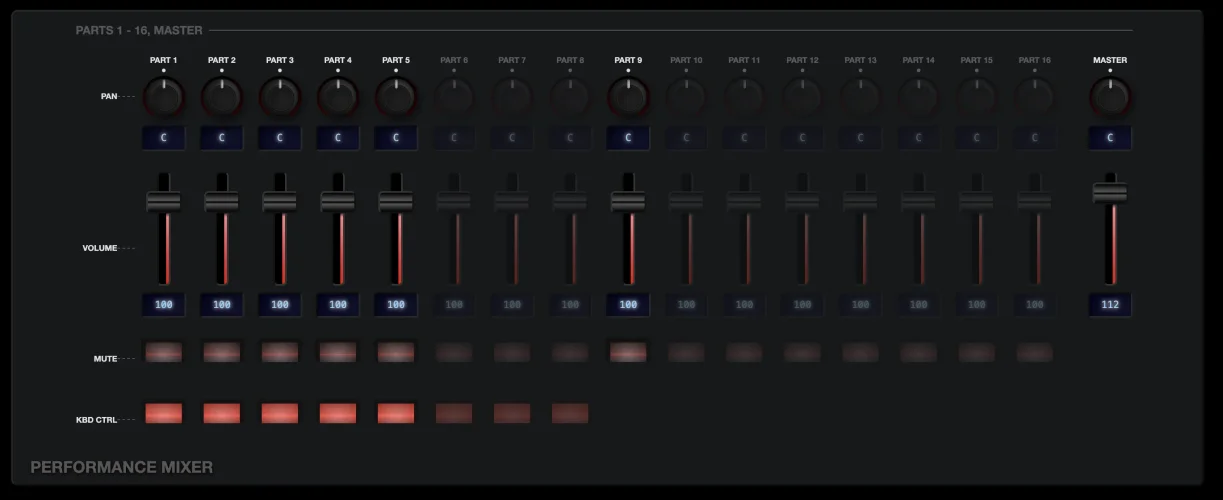Click the Part 10 volume fader handle
Viewport: 1223px width, 500px height.
point(686,201)
